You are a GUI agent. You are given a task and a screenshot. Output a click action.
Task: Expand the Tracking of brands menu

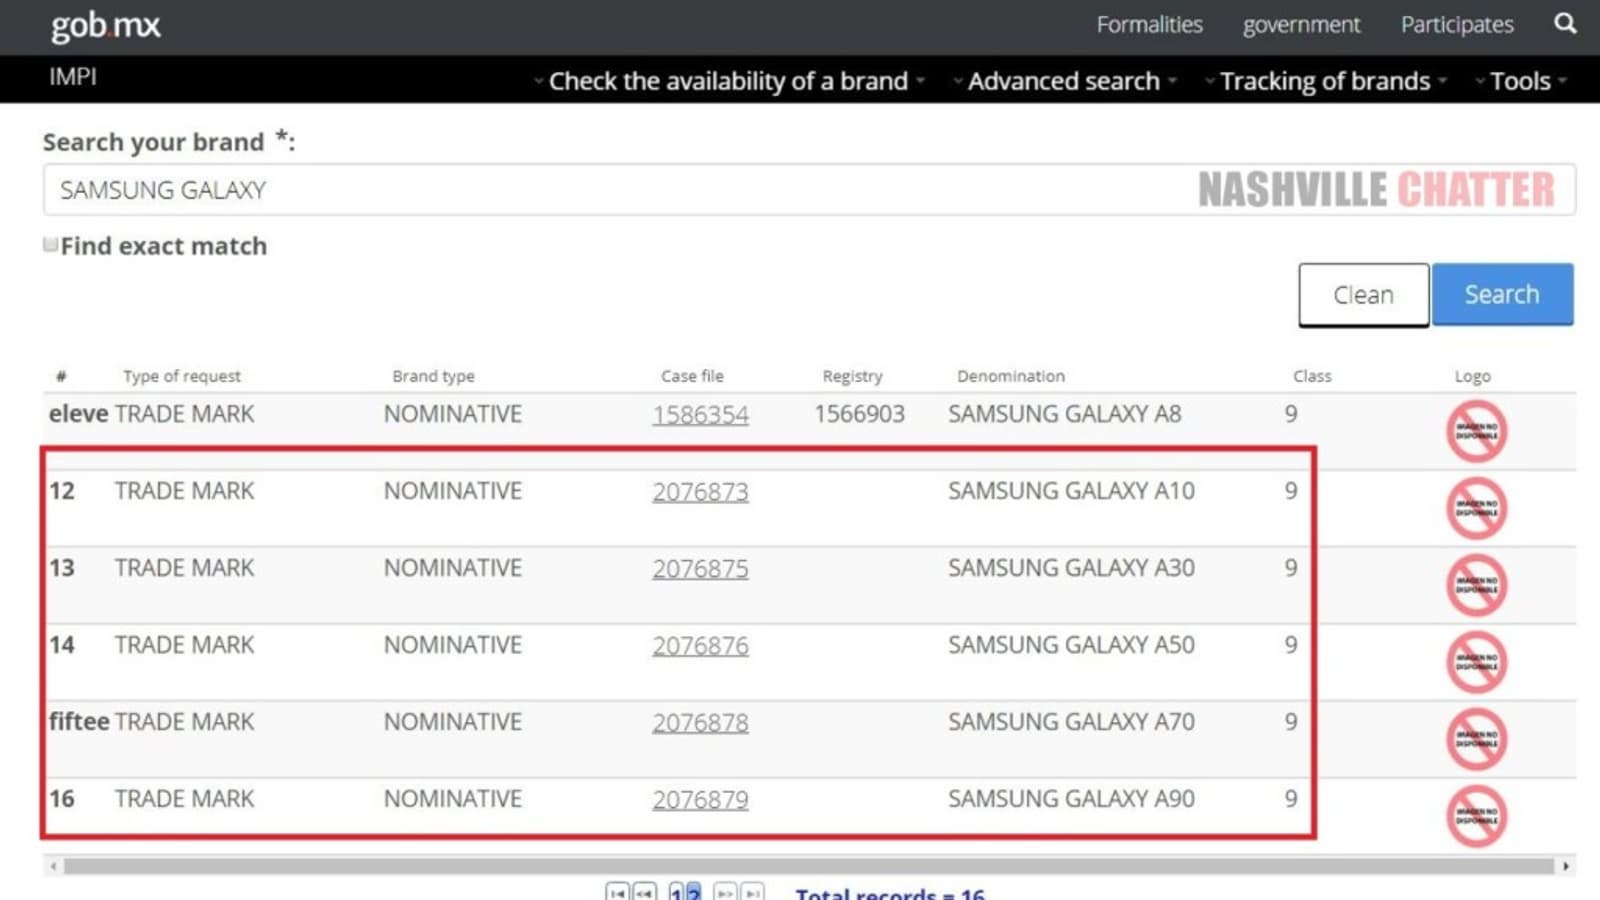[x=1325, y=81]
